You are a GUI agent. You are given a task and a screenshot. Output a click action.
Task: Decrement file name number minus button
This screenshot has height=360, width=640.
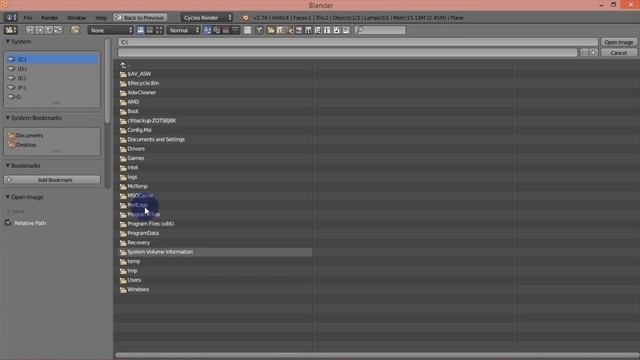(584, 53)
